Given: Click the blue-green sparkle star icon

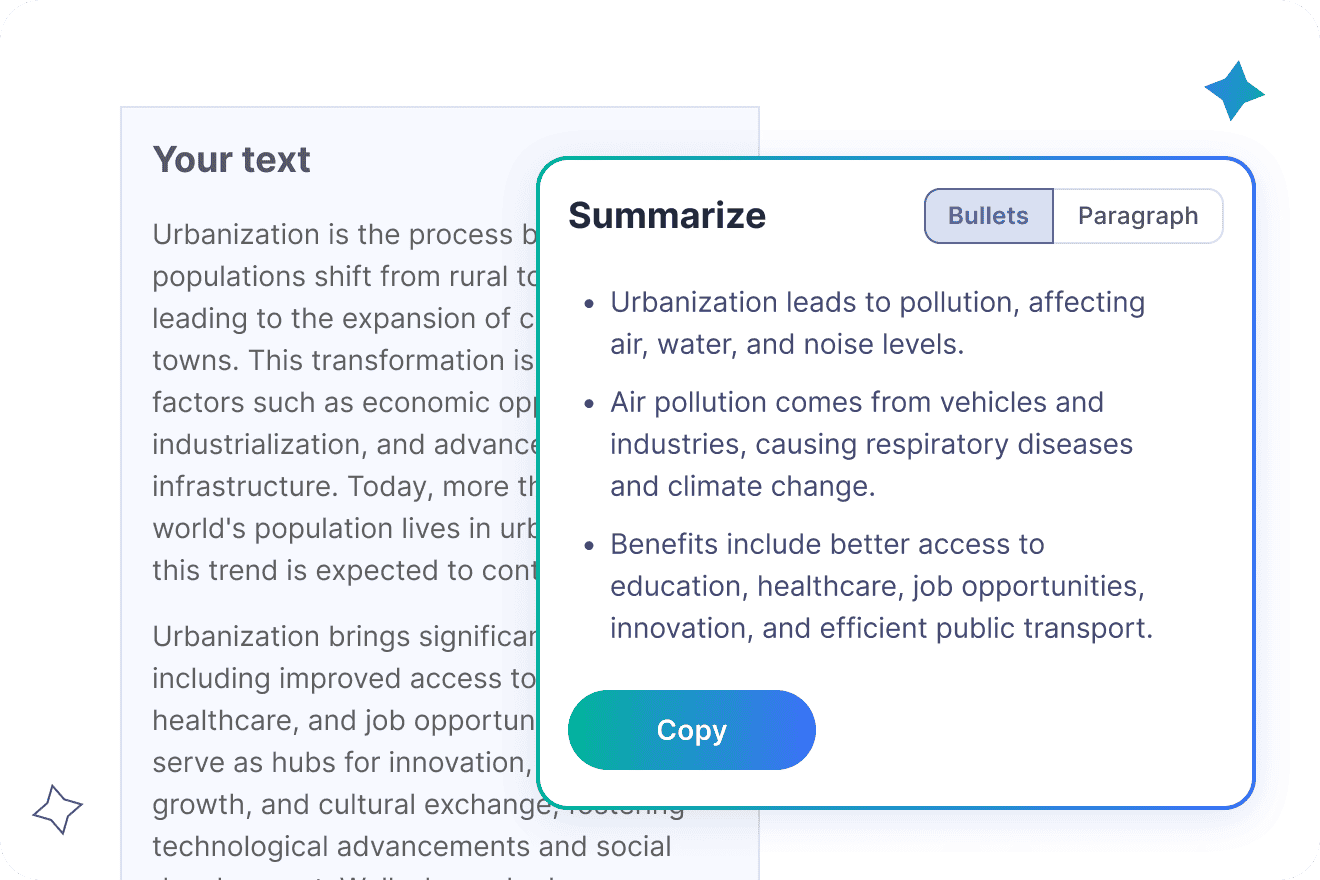Looking at the screenshot, I should pyautogui.click(x=1235, y=91).
